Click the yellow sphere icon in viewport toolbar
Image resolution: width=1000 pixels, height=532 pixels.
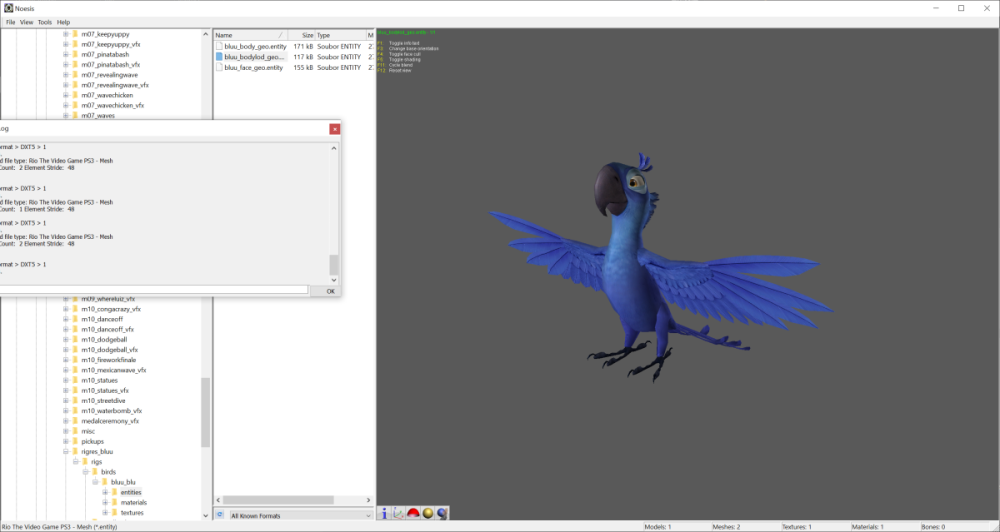pos(428,513)
